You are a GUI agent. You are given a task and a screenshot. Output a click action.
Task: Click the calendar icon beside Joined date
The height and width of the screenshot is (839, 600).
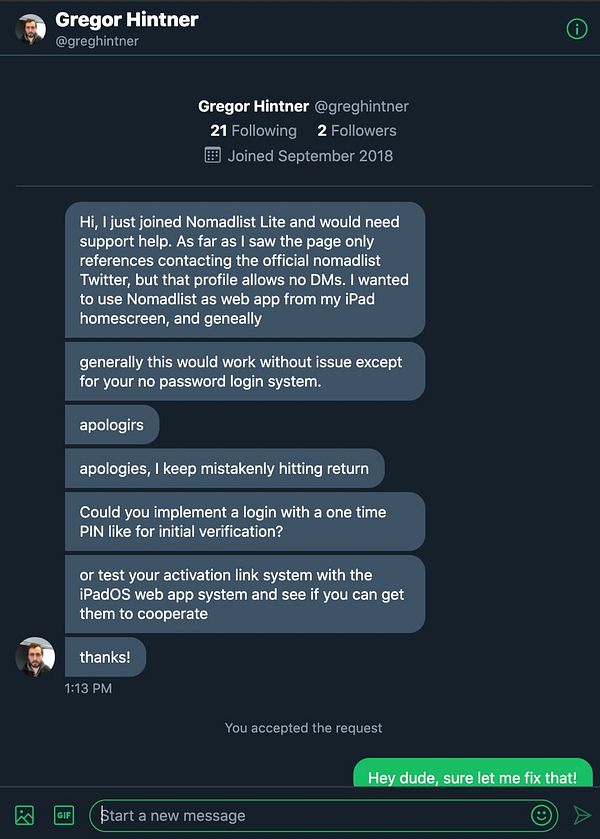[212, 155]
